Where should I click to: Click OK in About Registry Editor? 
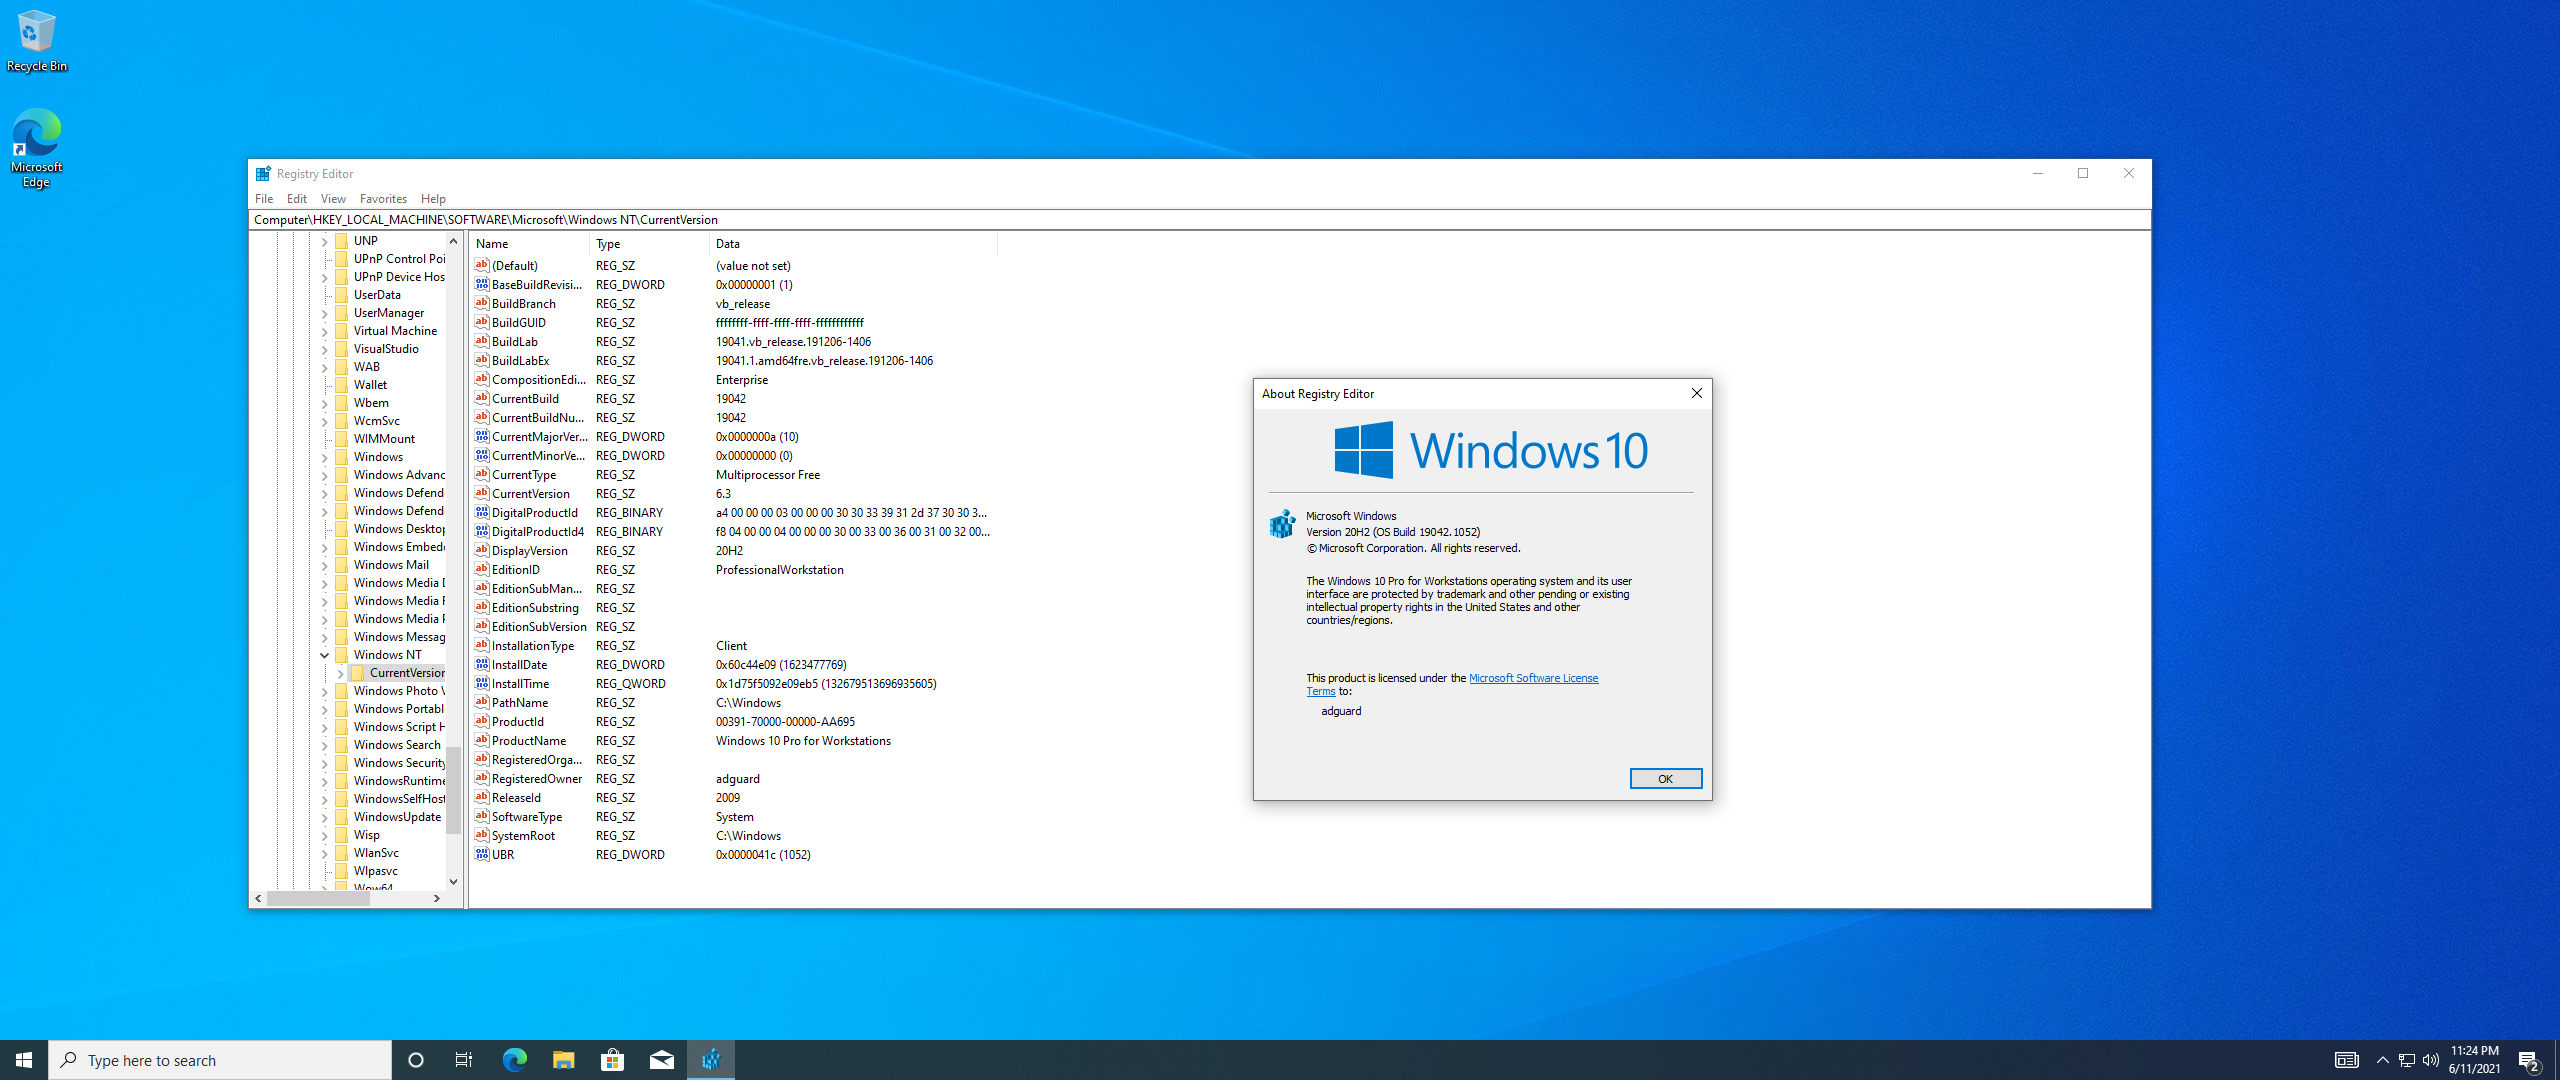[x=1665, y=778]
